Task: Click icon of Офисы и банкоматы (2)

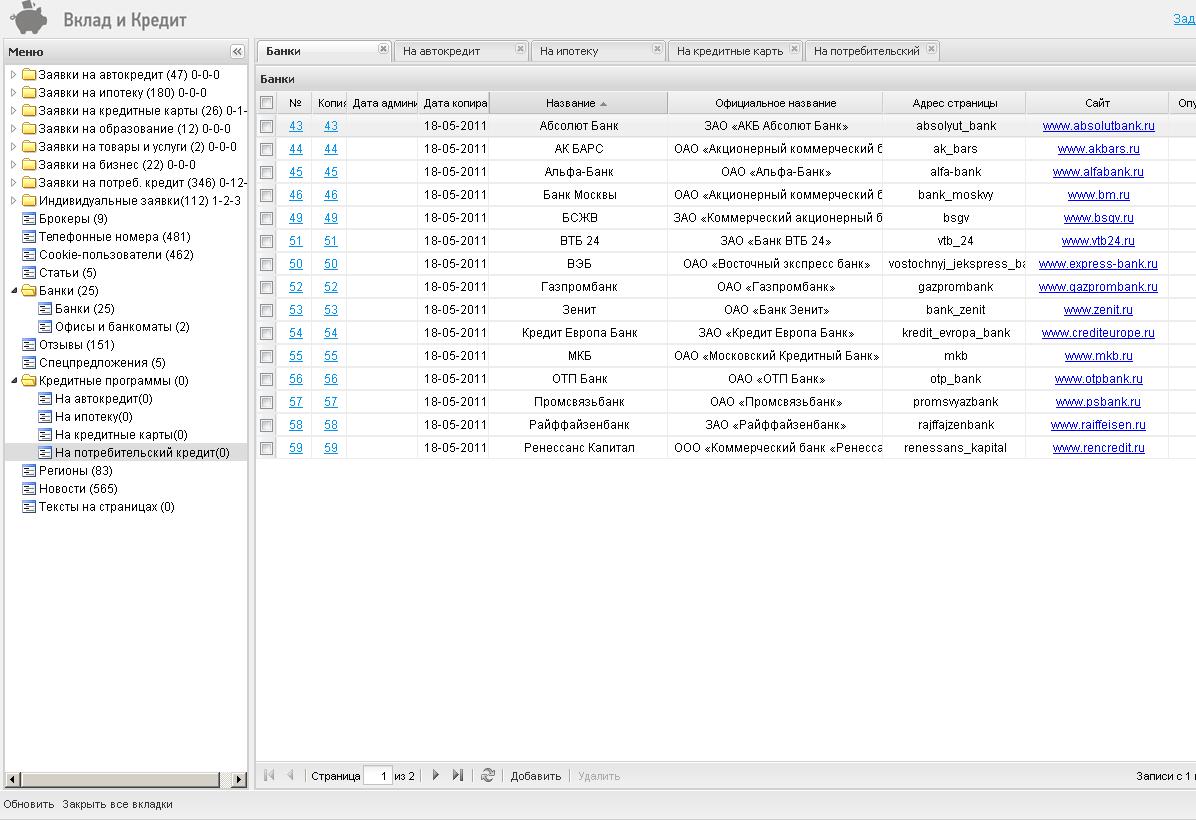Action: pos(45,326)
